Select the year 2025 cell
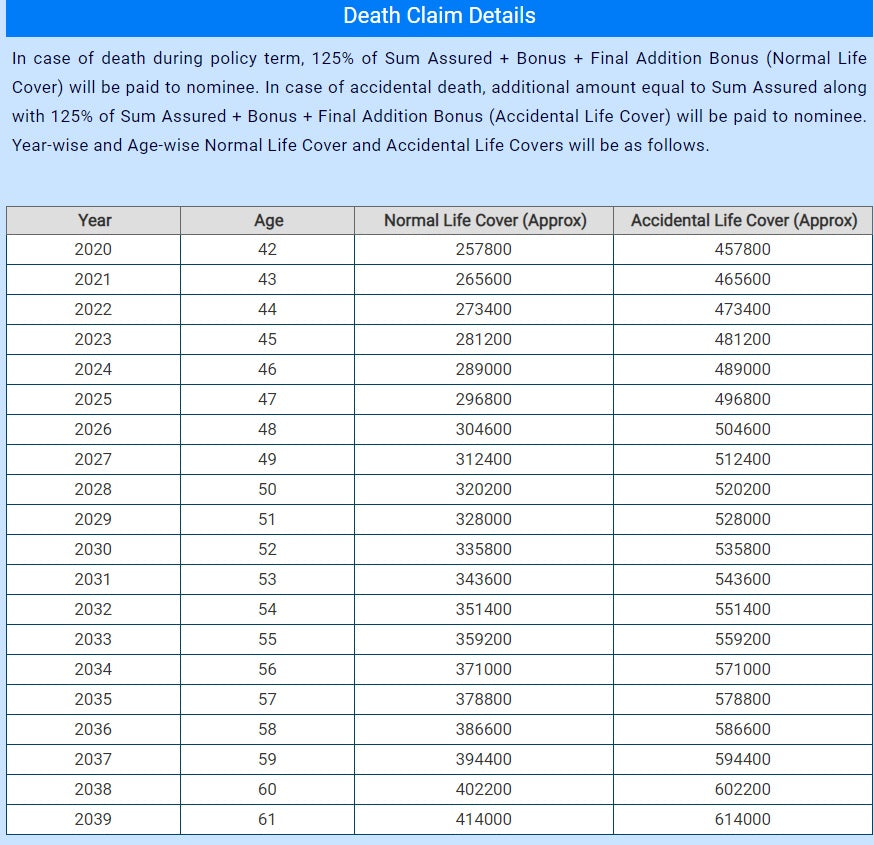 (93, 400)
